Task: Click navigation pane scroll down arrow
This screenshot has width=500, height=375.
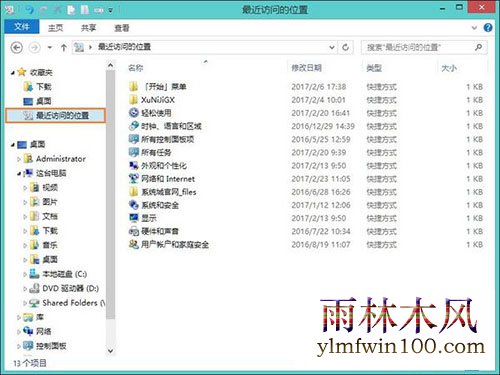Action: tap(111, 351)
